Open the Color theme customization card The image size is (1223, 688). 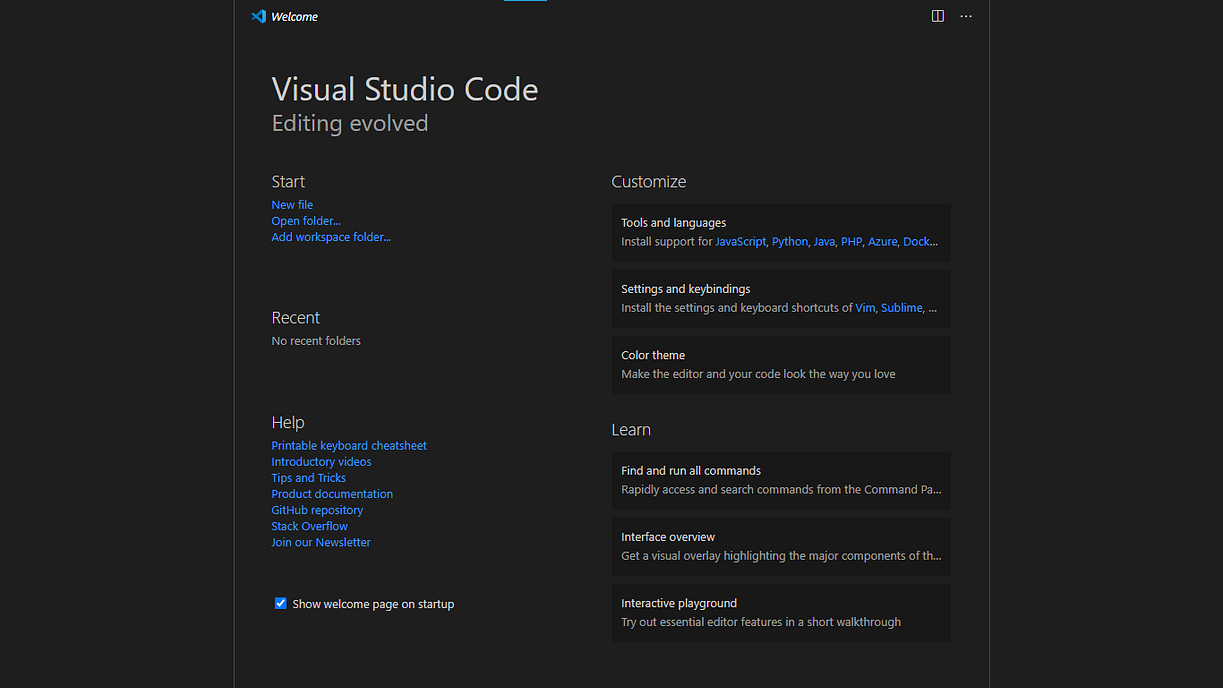click(781, 364)
